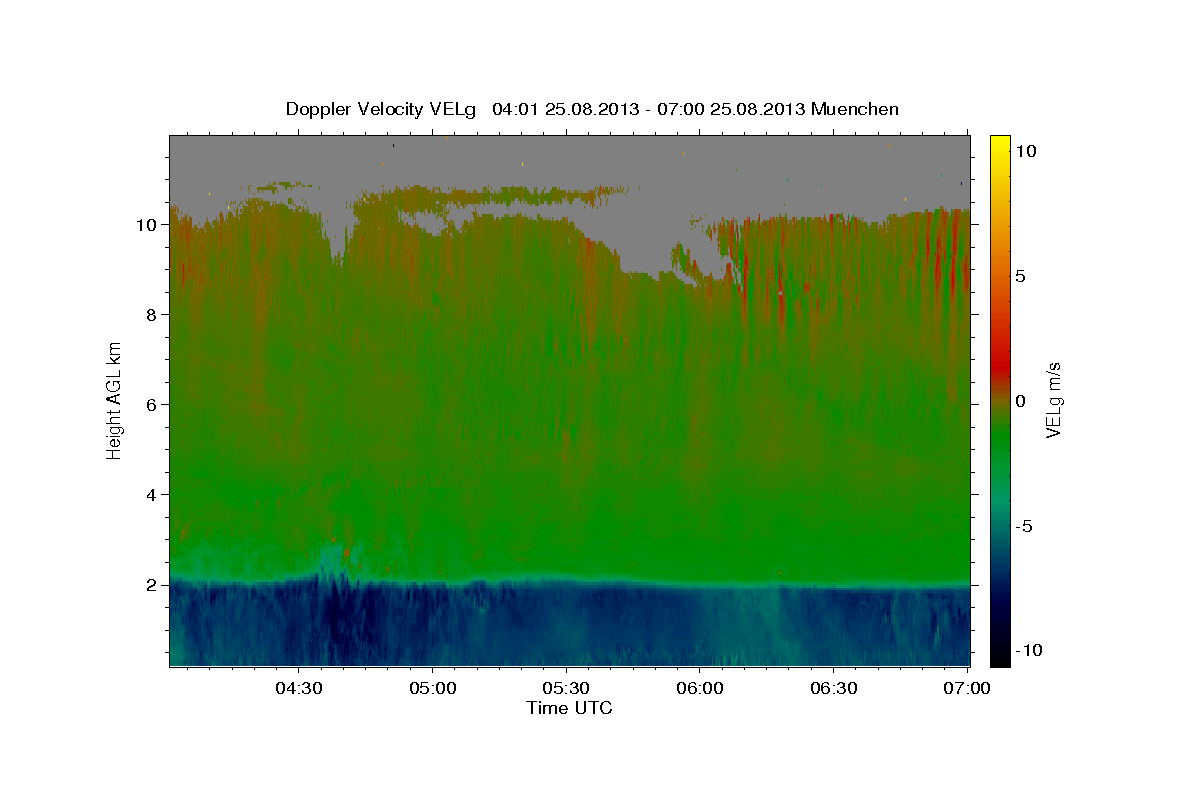Click the height tick label 10
The image size is (1200, 800).
(147, 225)
